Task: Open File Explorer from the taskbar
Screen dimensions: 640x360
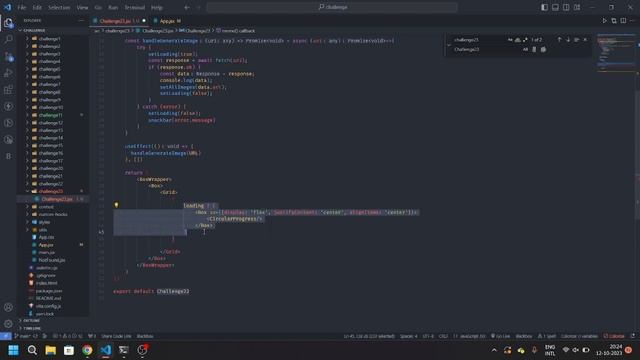Action: (x=50, y=350)
